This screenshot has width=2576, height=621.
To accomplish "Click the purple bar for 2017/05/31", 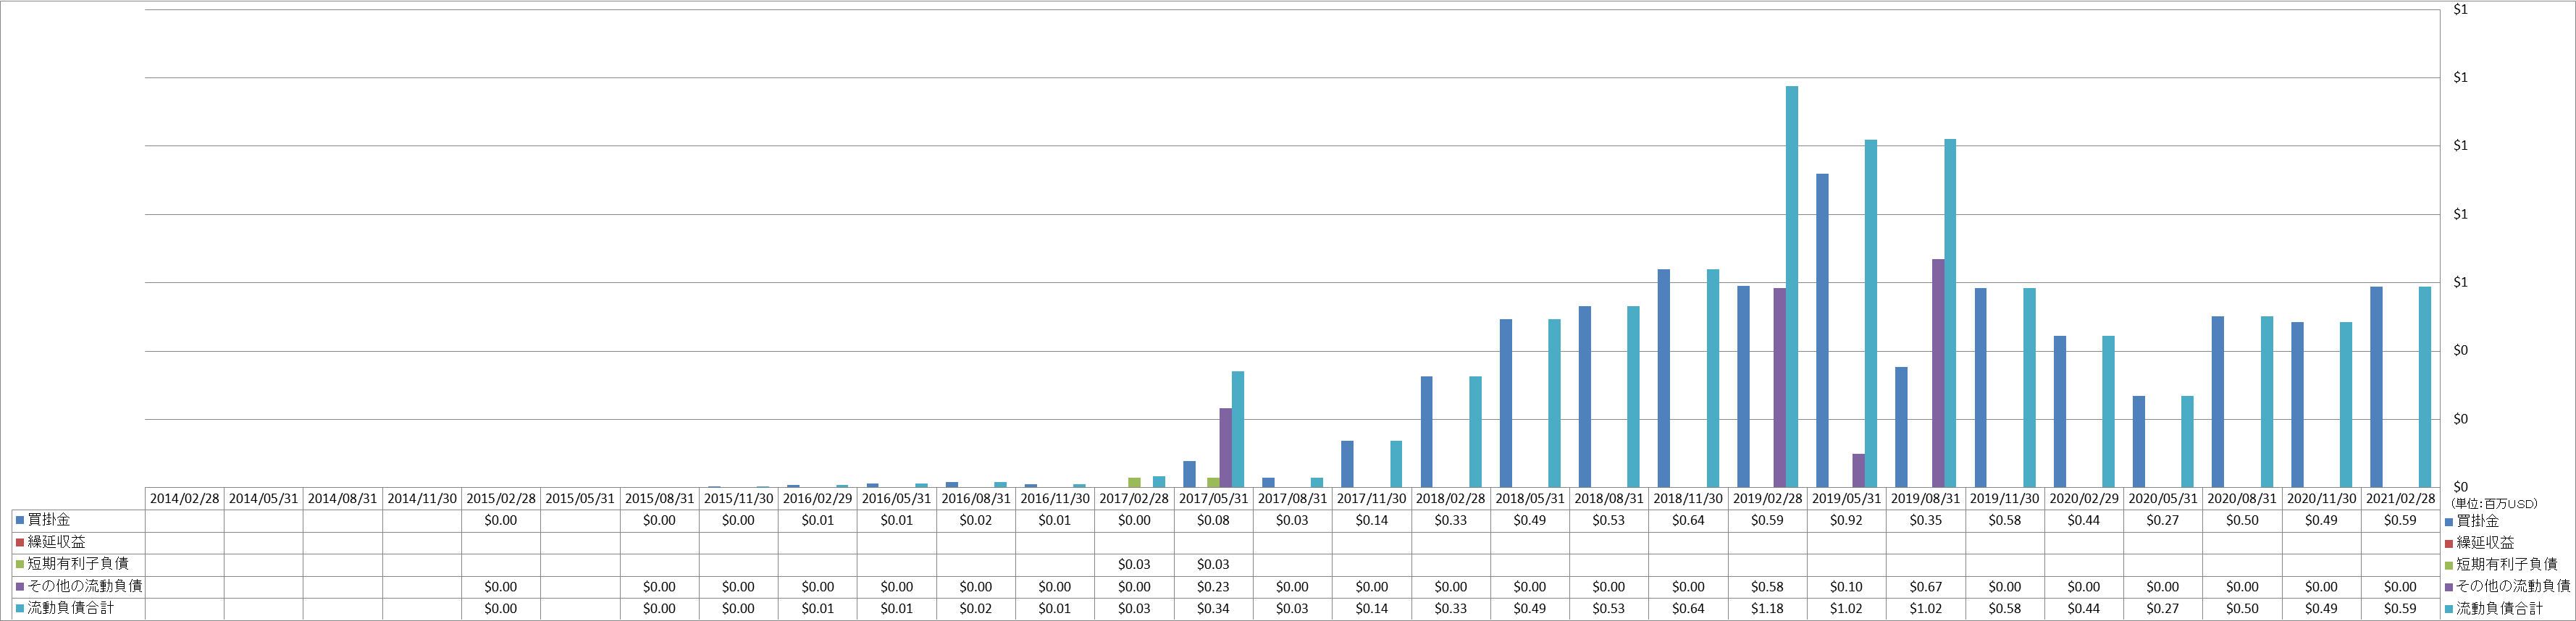I will [x=1225, y=448].
